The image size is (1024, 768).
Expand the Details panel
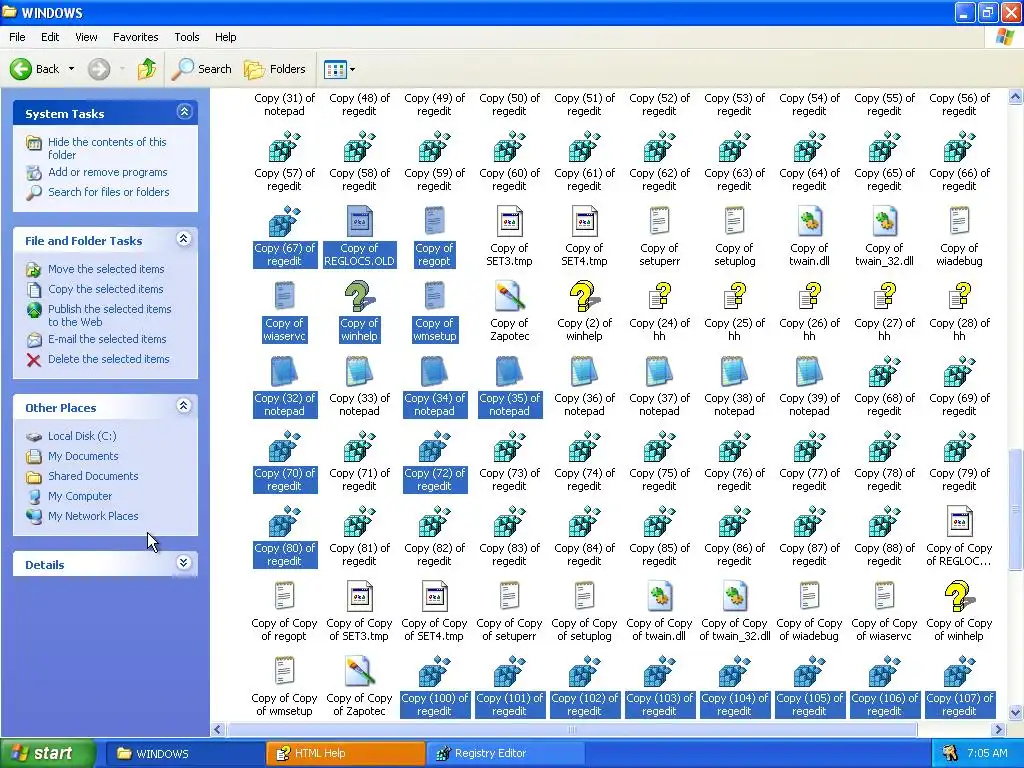[x=184, y=563]
